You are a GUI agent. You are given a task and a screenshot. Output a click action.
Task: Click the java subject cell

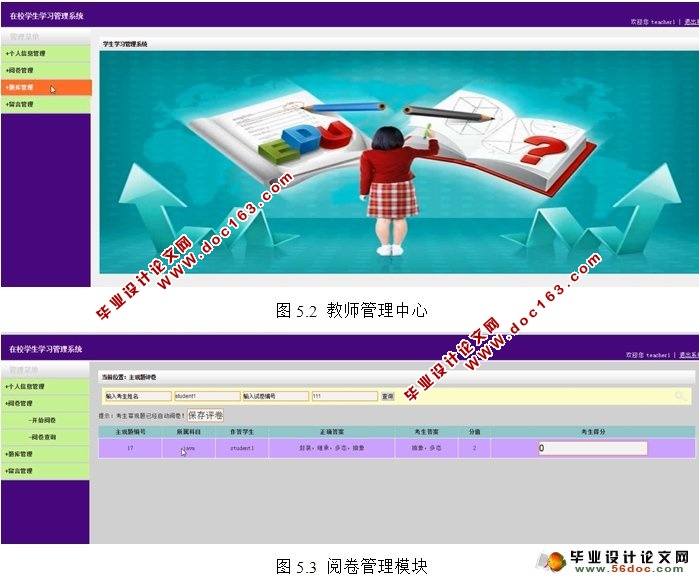tap(189, 448)
